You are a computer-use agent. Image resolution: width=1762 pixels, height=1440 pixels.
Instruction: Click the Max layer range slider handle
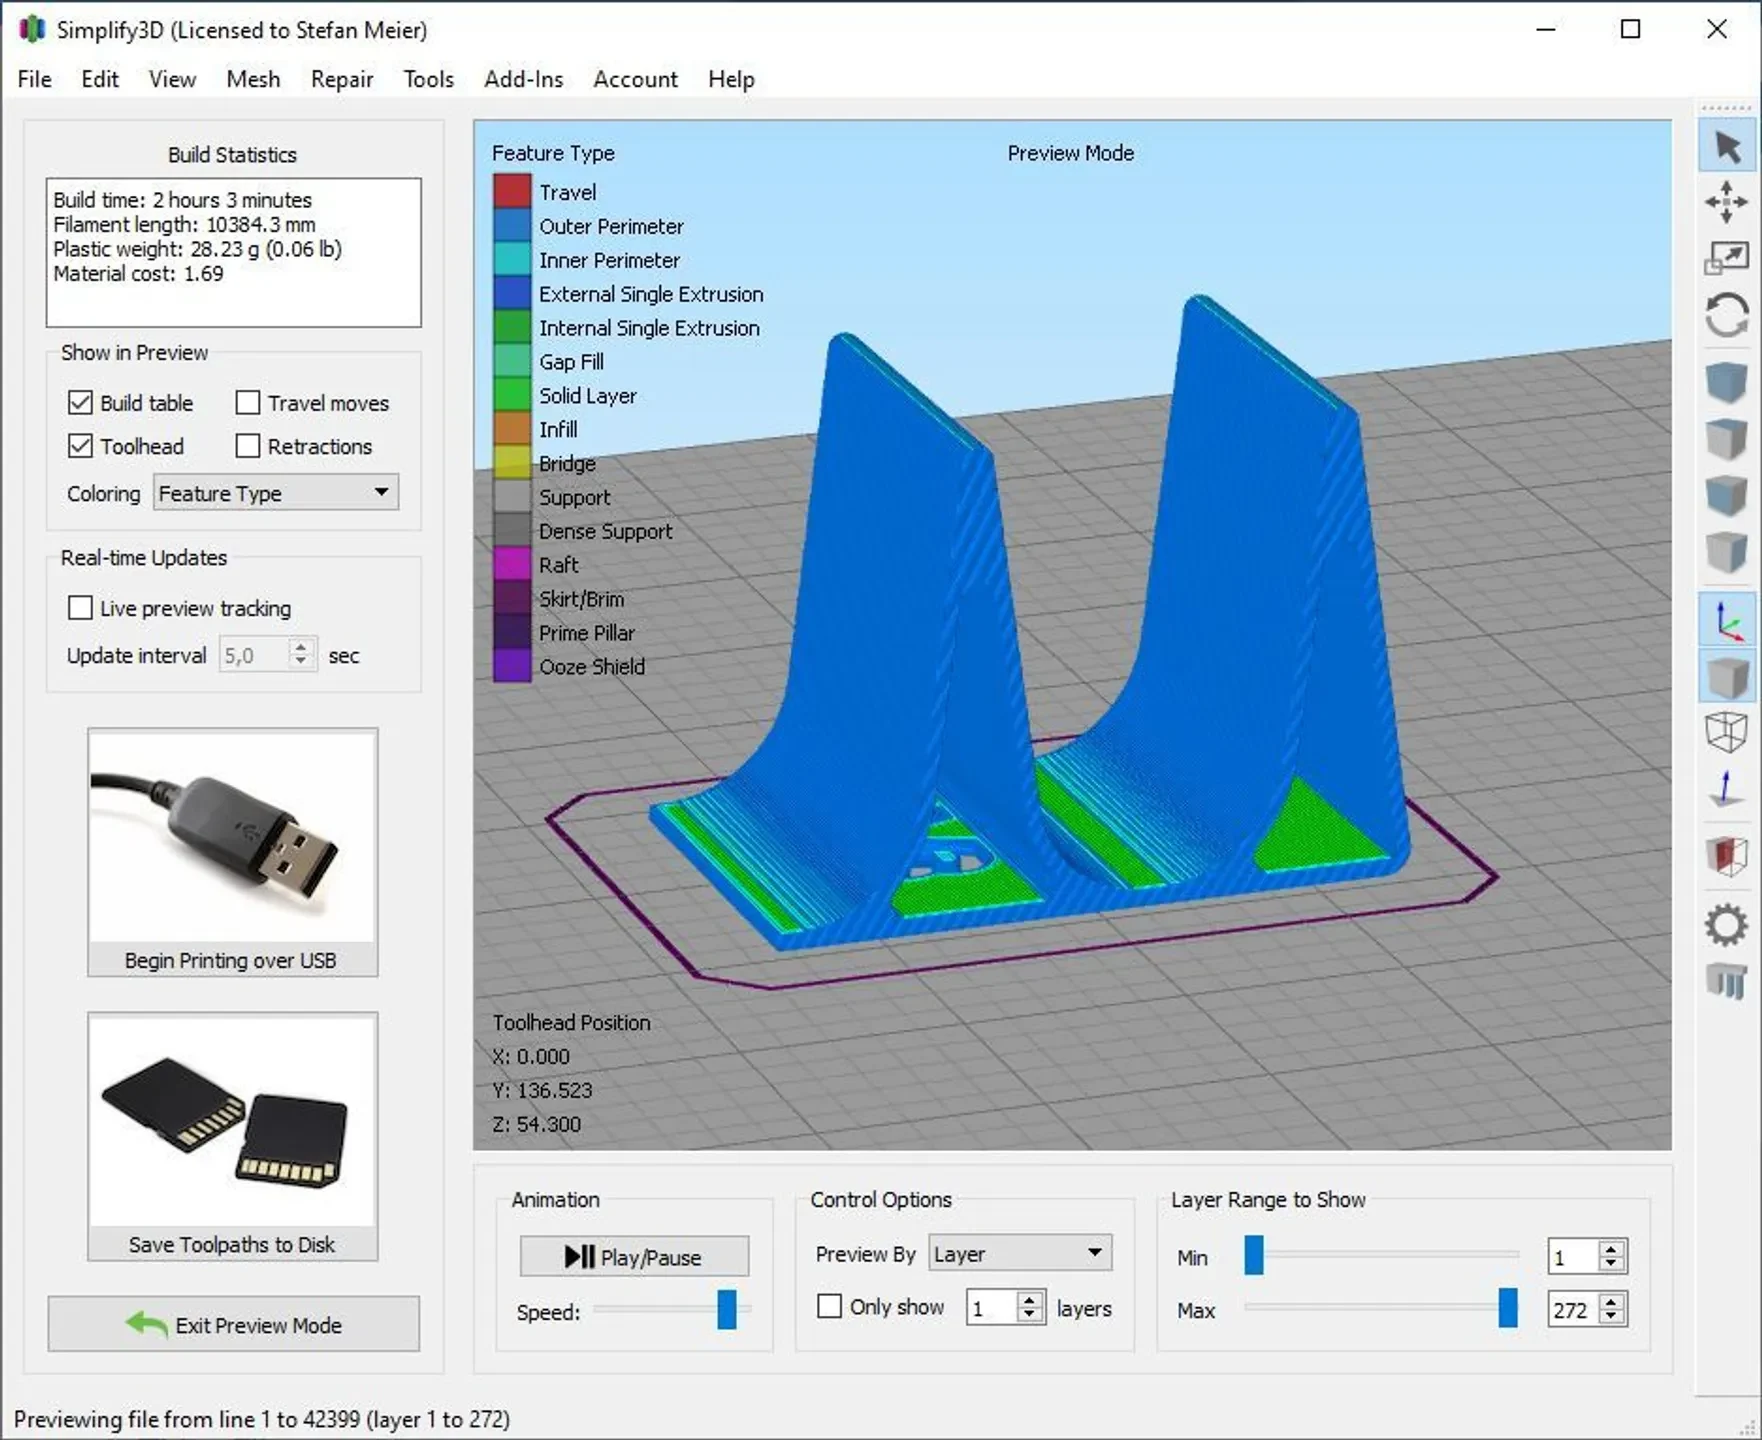[1508, 1308]
